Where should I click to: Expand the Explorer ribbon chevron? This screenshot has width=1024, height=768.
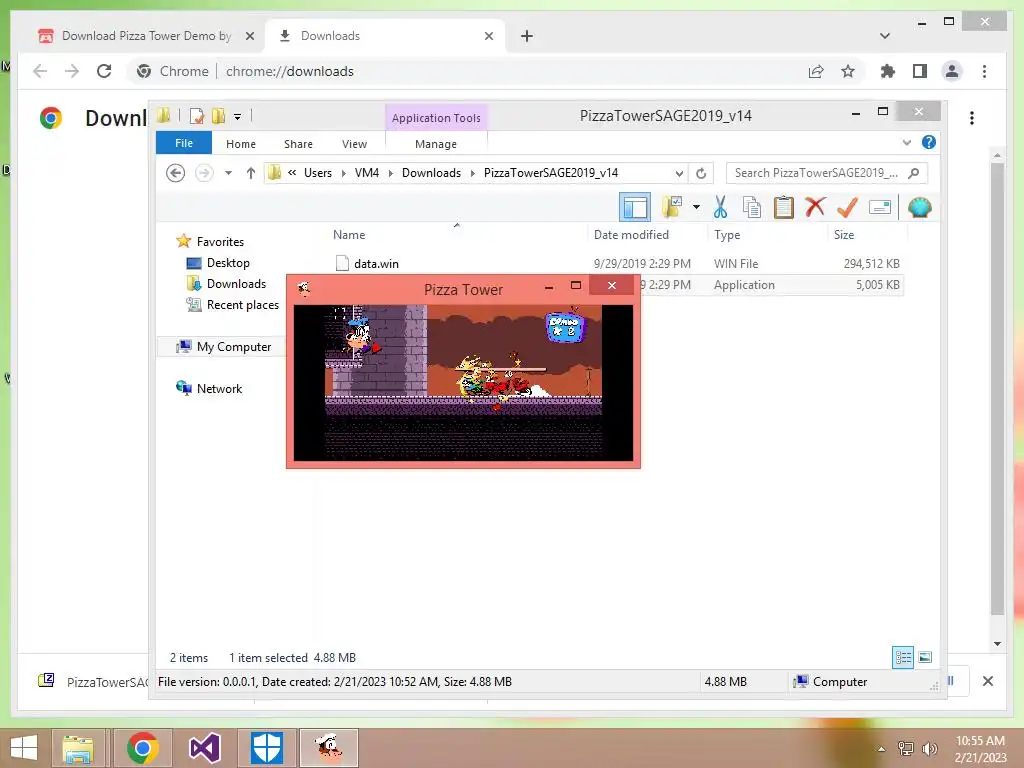[x=906, y=142]
